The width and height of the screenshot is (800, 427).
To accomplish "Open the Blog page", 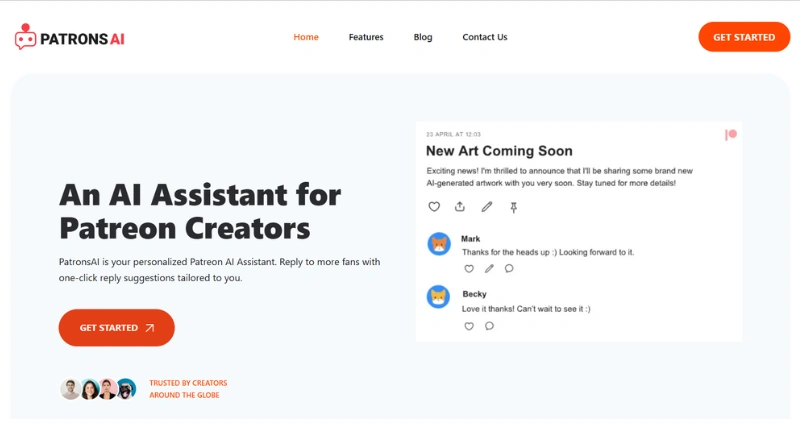I will pos(423,37).
